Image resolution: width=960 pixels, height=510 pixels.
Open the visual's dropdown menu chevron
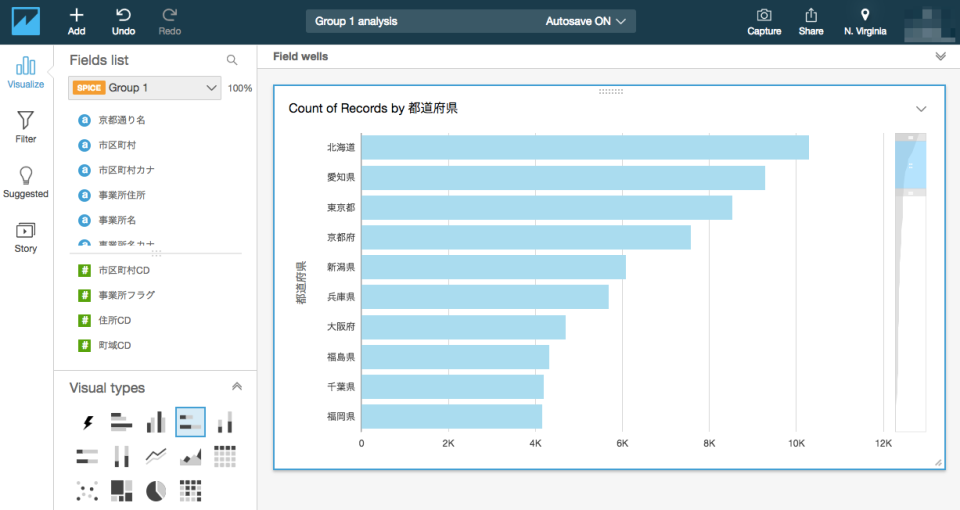point(921,109)
